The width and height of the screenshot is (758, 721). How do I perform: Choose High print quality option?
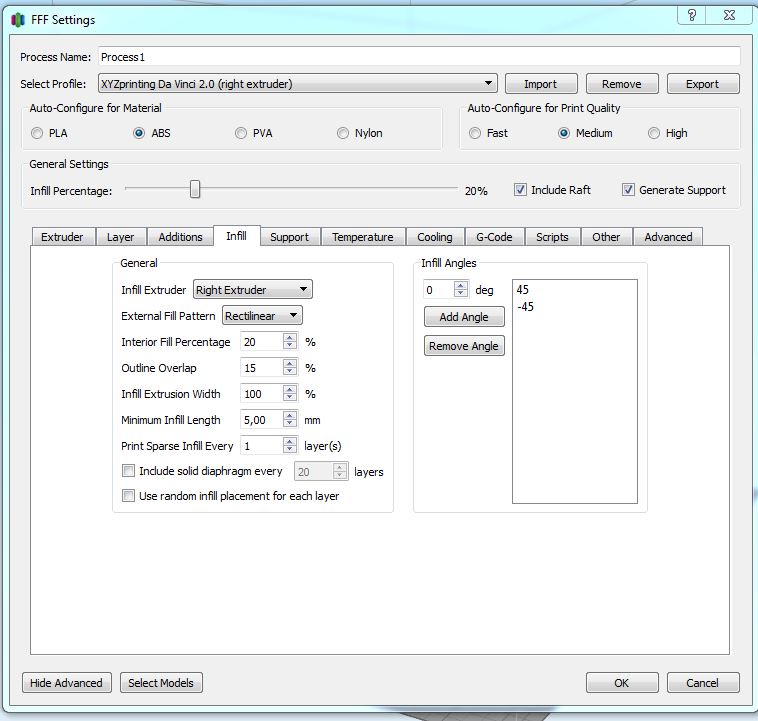pos(654,133)
